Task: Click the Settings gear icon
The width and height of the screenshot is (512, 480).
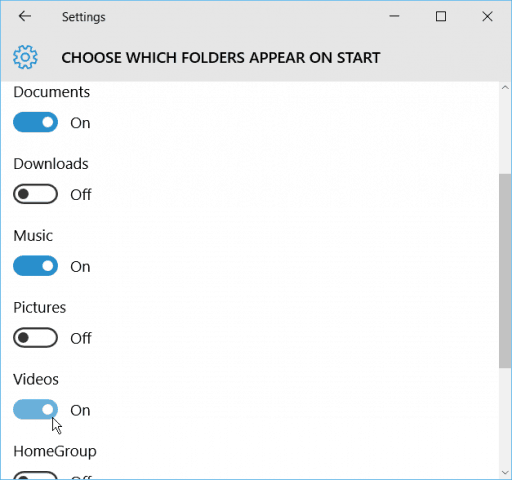Action: [25, 57]
